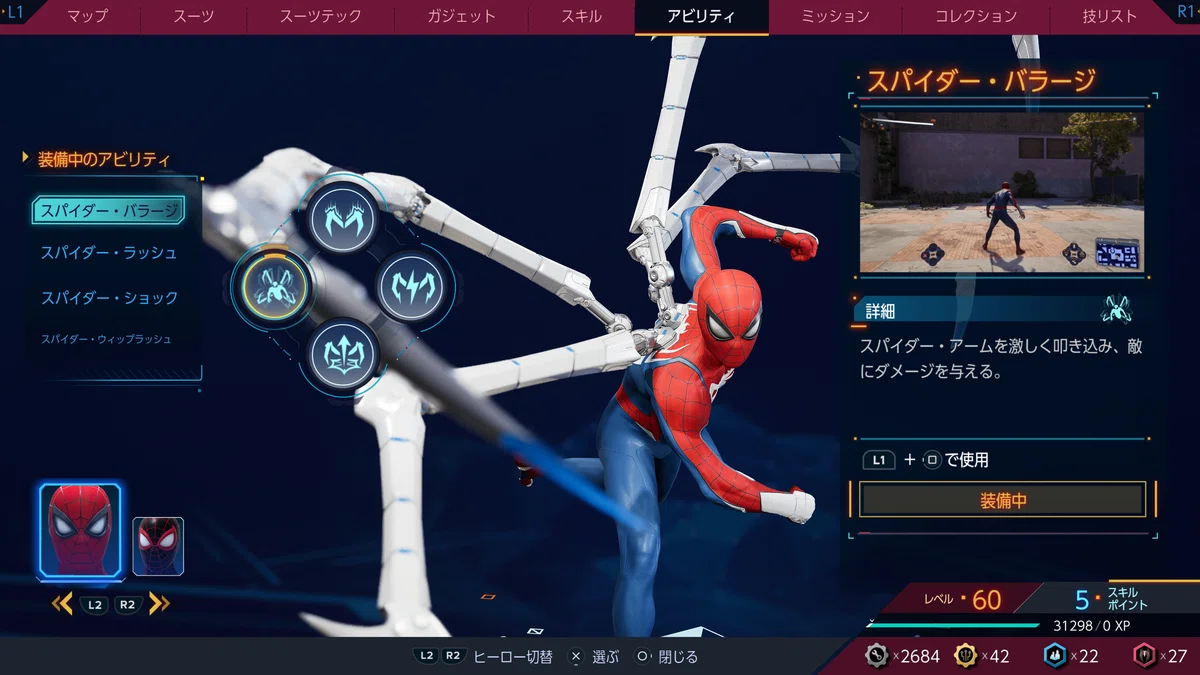Click the L1 prompt in usage hint

[x=878, y=461]
